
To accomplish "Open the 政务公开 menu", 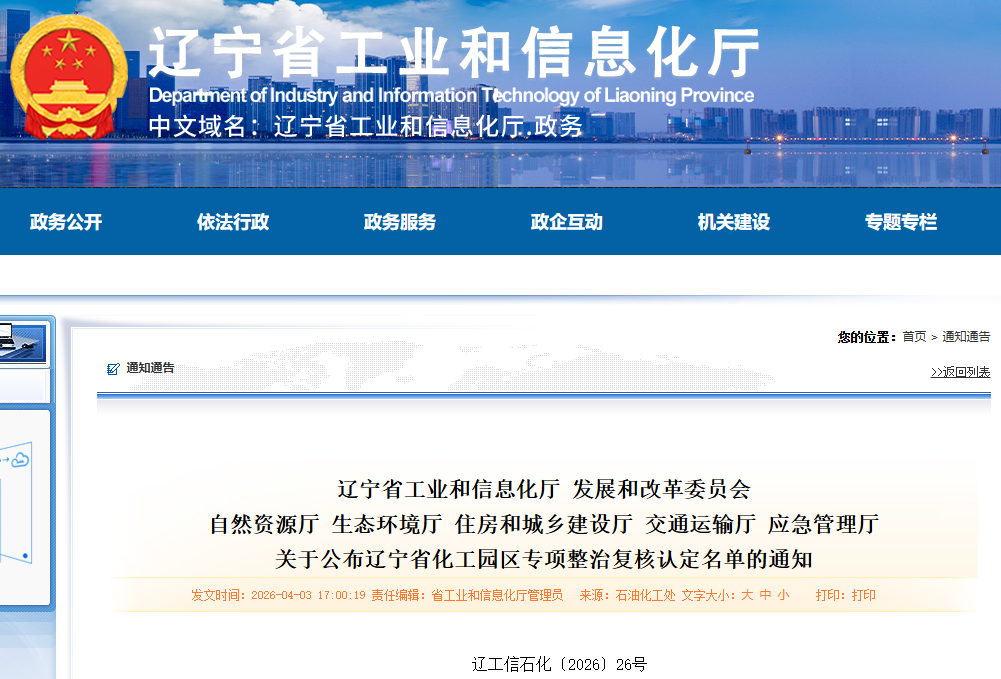I will click(66, 222).
